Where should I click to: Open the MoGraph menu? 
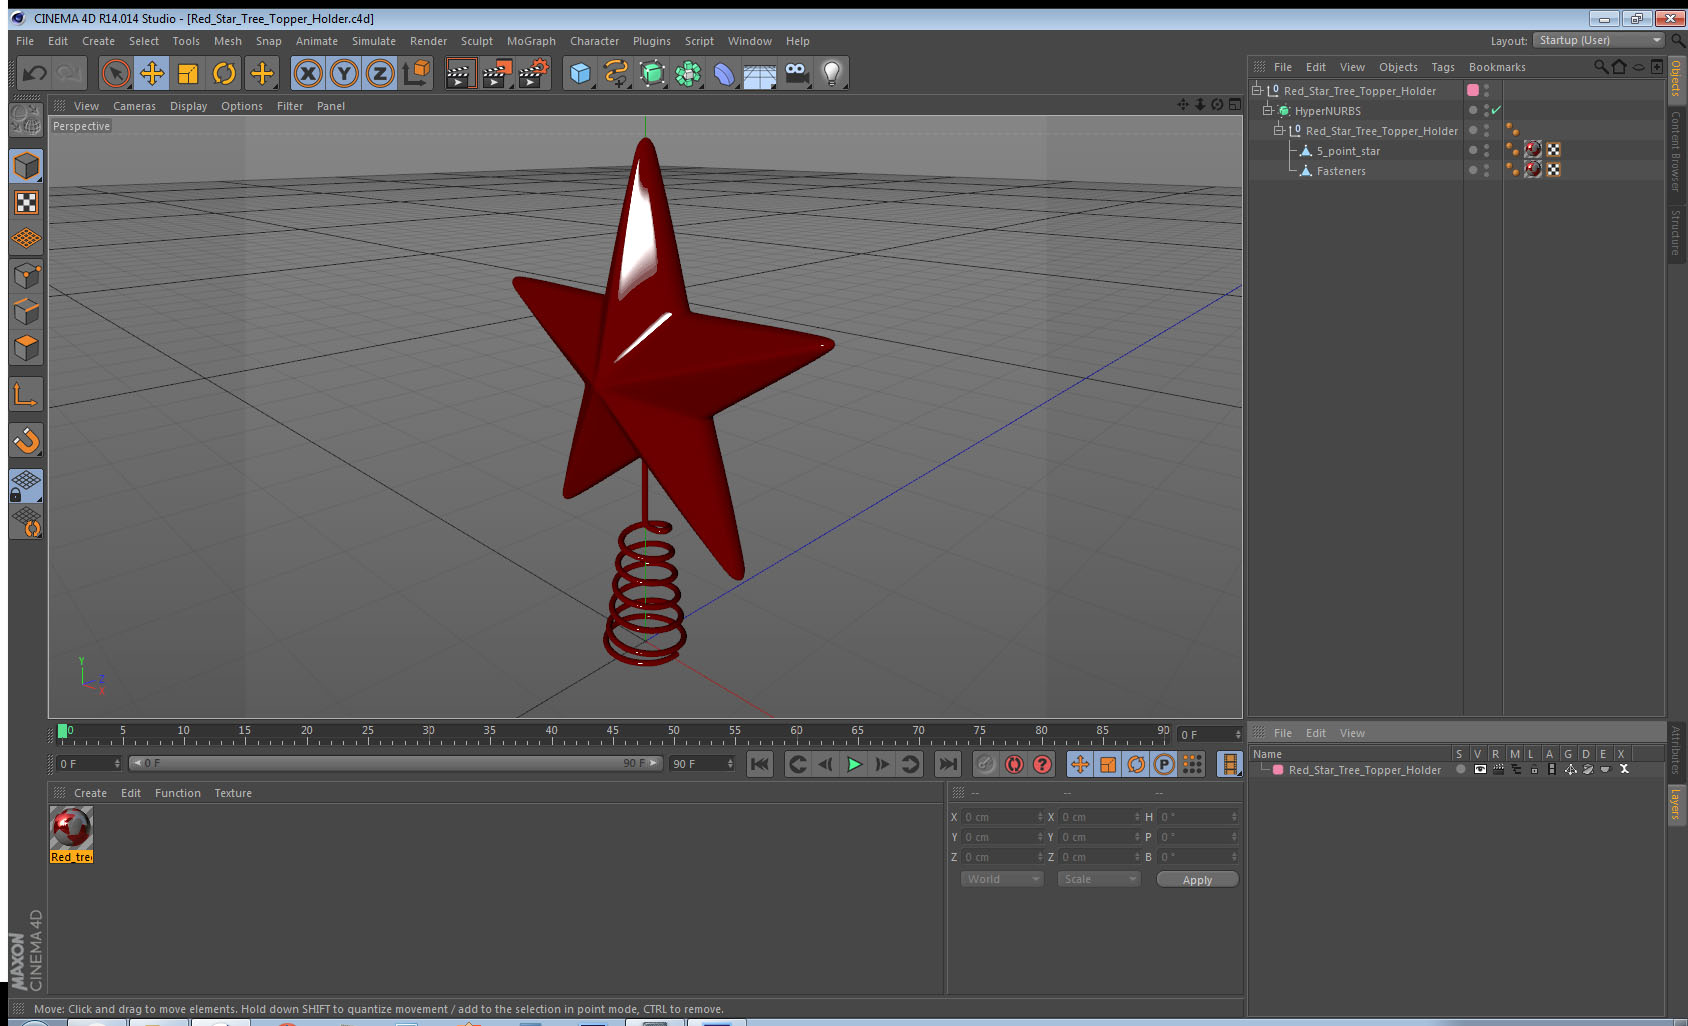point(531,41)
